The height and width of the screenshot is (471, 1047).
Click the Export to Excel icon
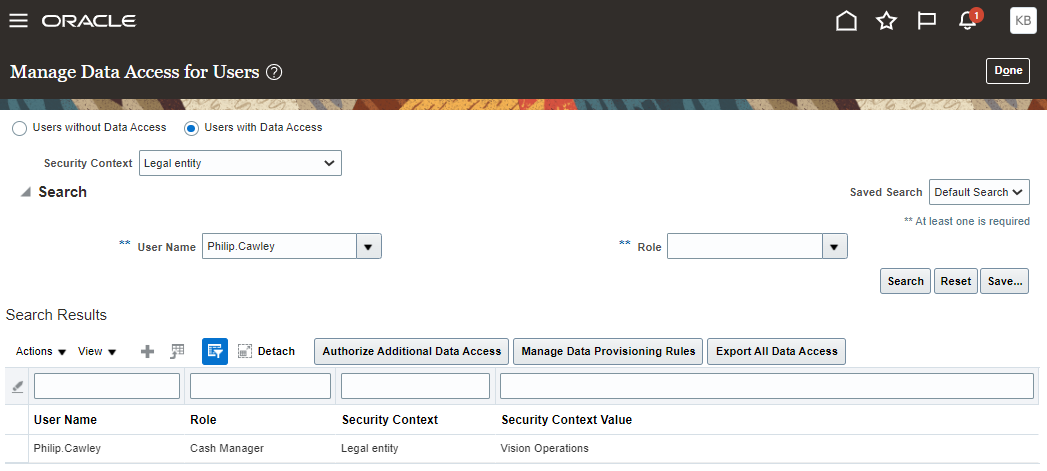[x=177, y=351]
